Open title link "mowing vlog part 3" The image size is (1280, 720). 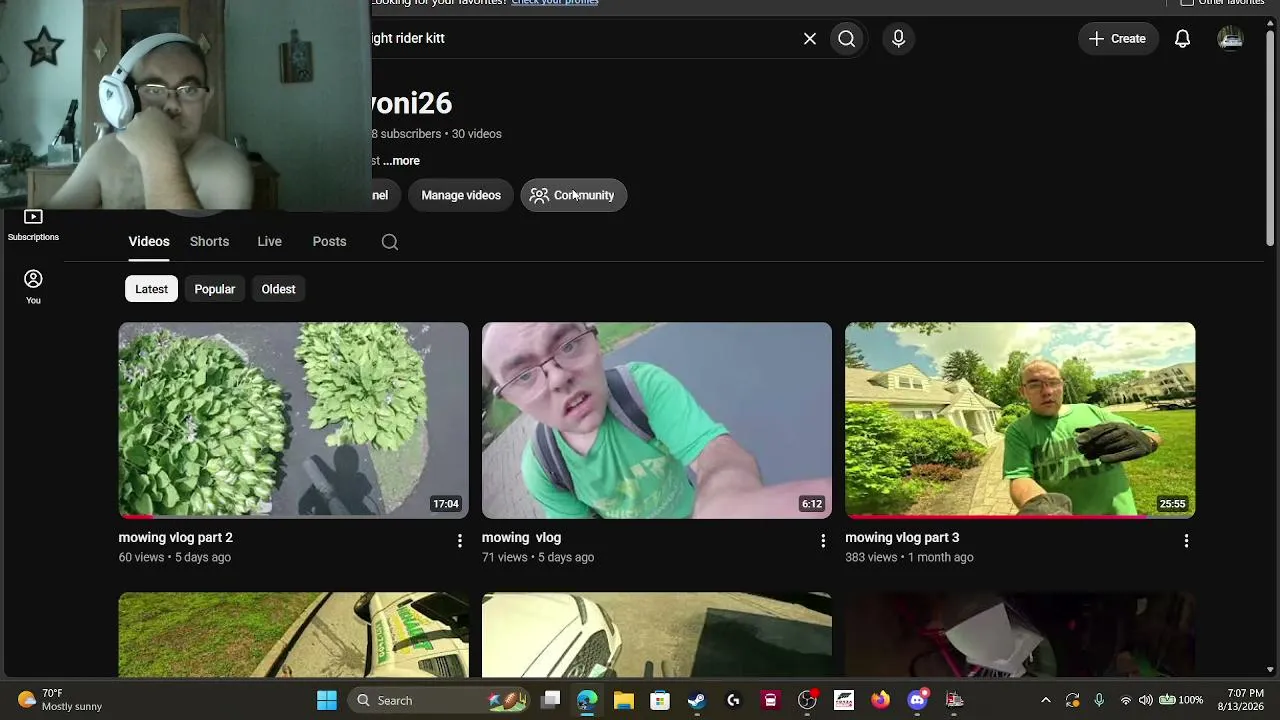pos(902,538)
